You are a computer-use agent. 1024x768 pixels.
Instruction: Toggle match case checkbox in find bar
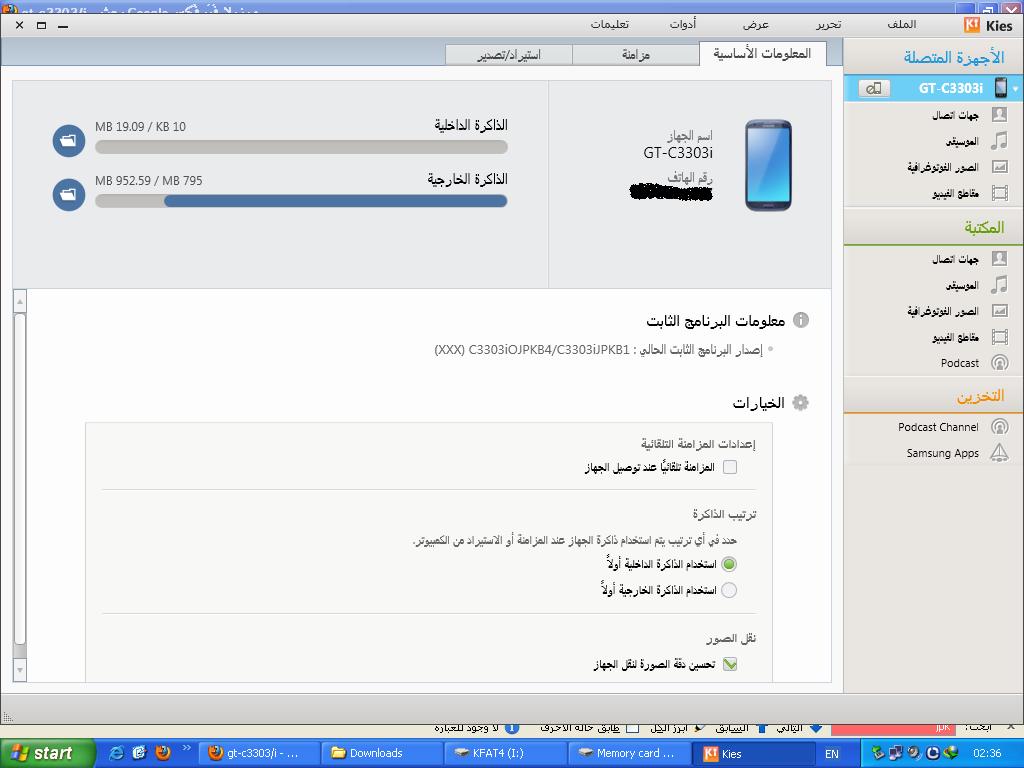coord(633,728)
